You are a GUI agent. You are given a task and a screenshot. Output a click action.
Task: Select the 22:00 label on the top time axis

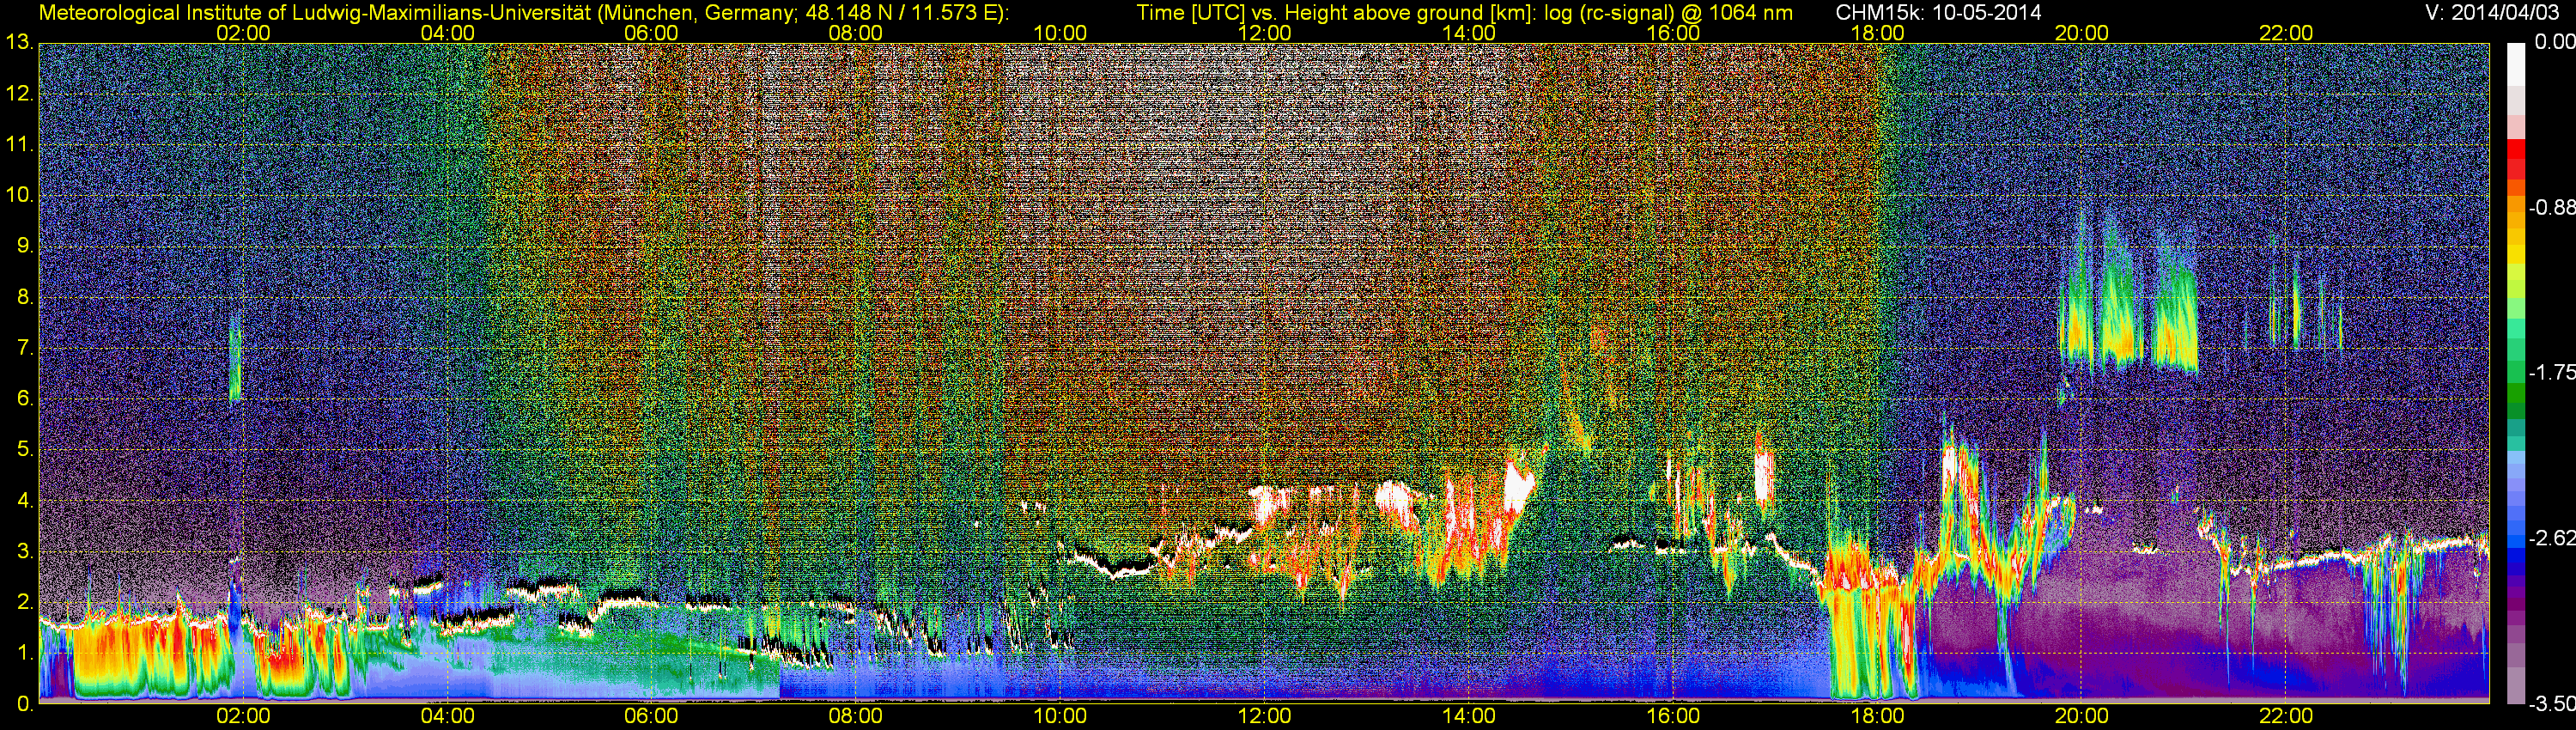[2286, 33]
